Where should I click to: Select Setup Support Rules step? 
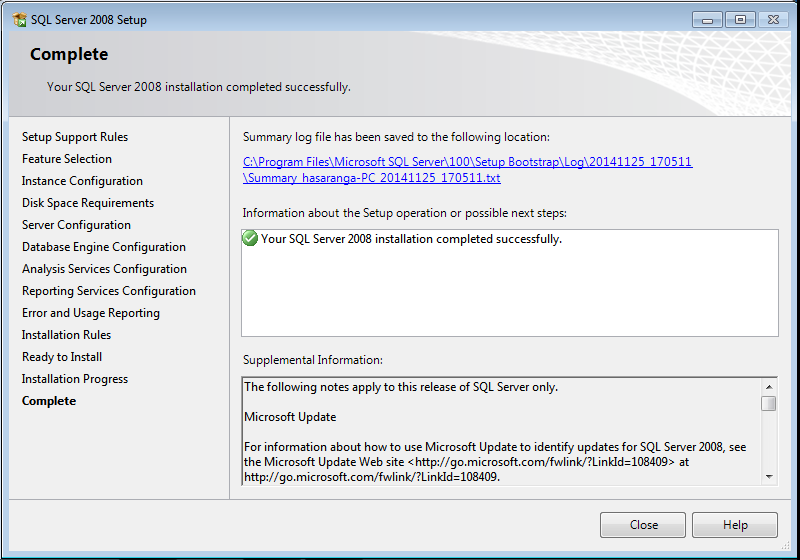pos(75,137)
